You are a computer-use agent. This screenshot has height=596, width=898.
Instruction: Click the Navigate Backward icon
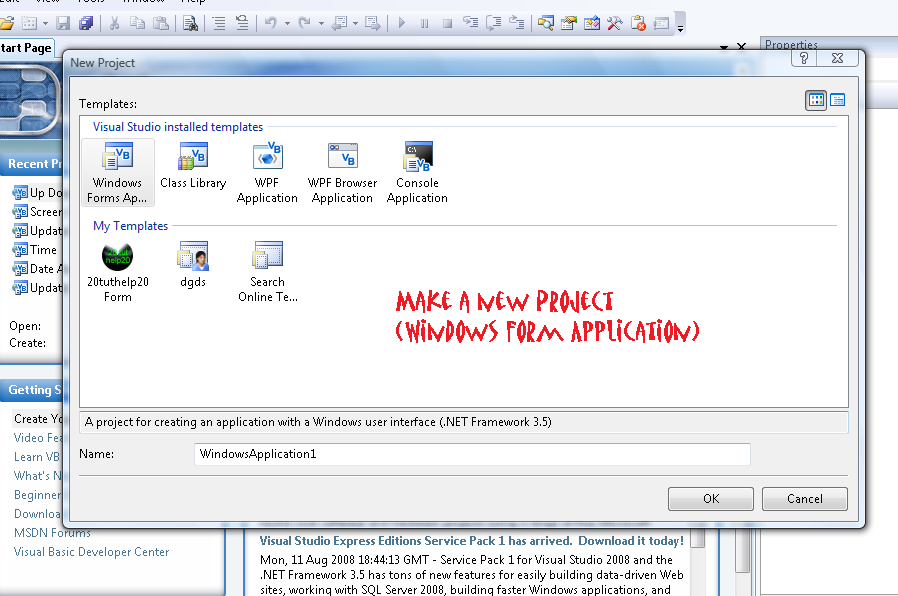(x=340, y=23)
